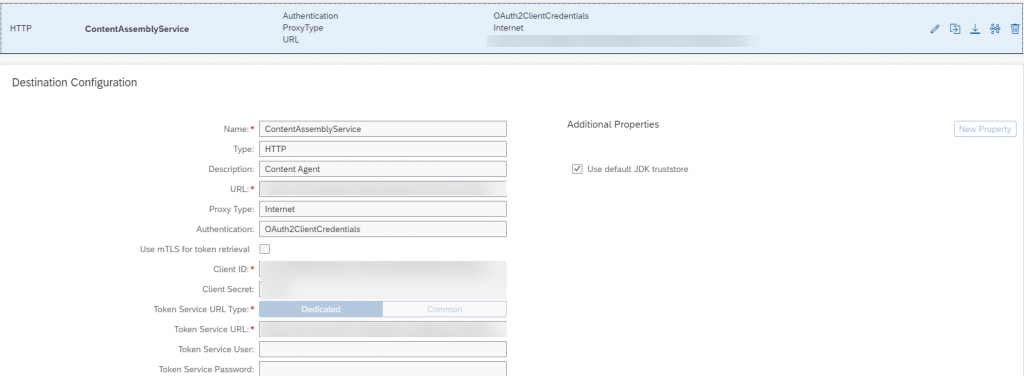The width and height of the screenshot is (1024, 376).
Task: Select the ContentAssemblyService row name
Action: [137, 29]
